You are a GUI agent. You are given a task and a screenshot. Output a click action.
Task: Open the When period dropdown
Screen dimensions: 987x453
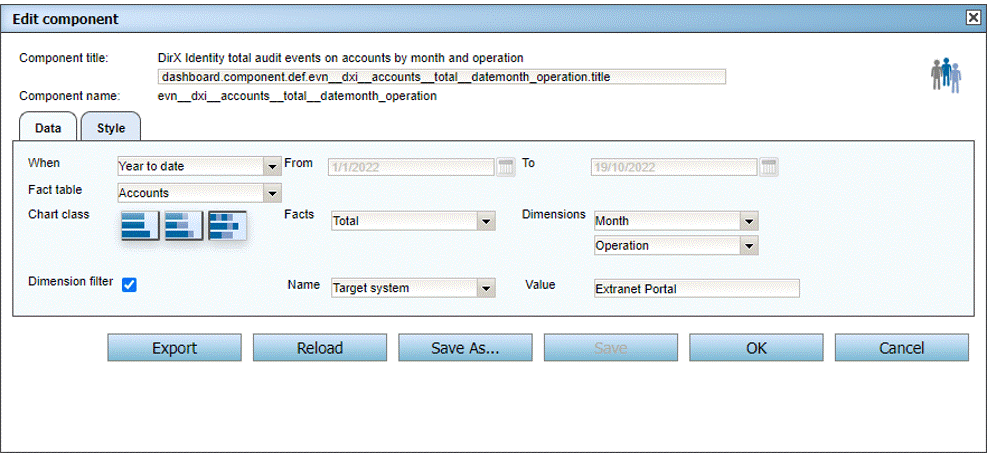(x=272, y=167)
